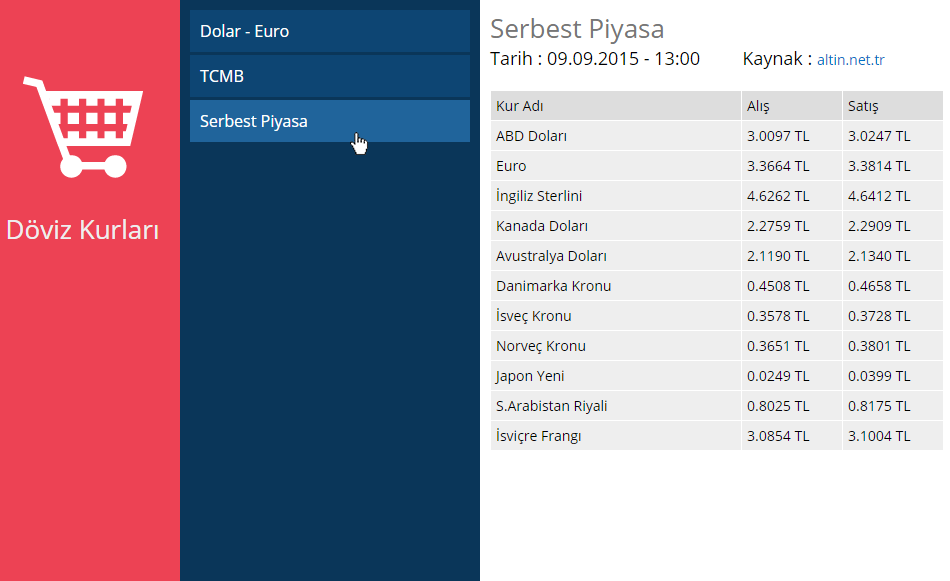Select the ABD Doları row
Image resolution: width=950 pixels, height=581 pixels.
[x=717, y=136]
